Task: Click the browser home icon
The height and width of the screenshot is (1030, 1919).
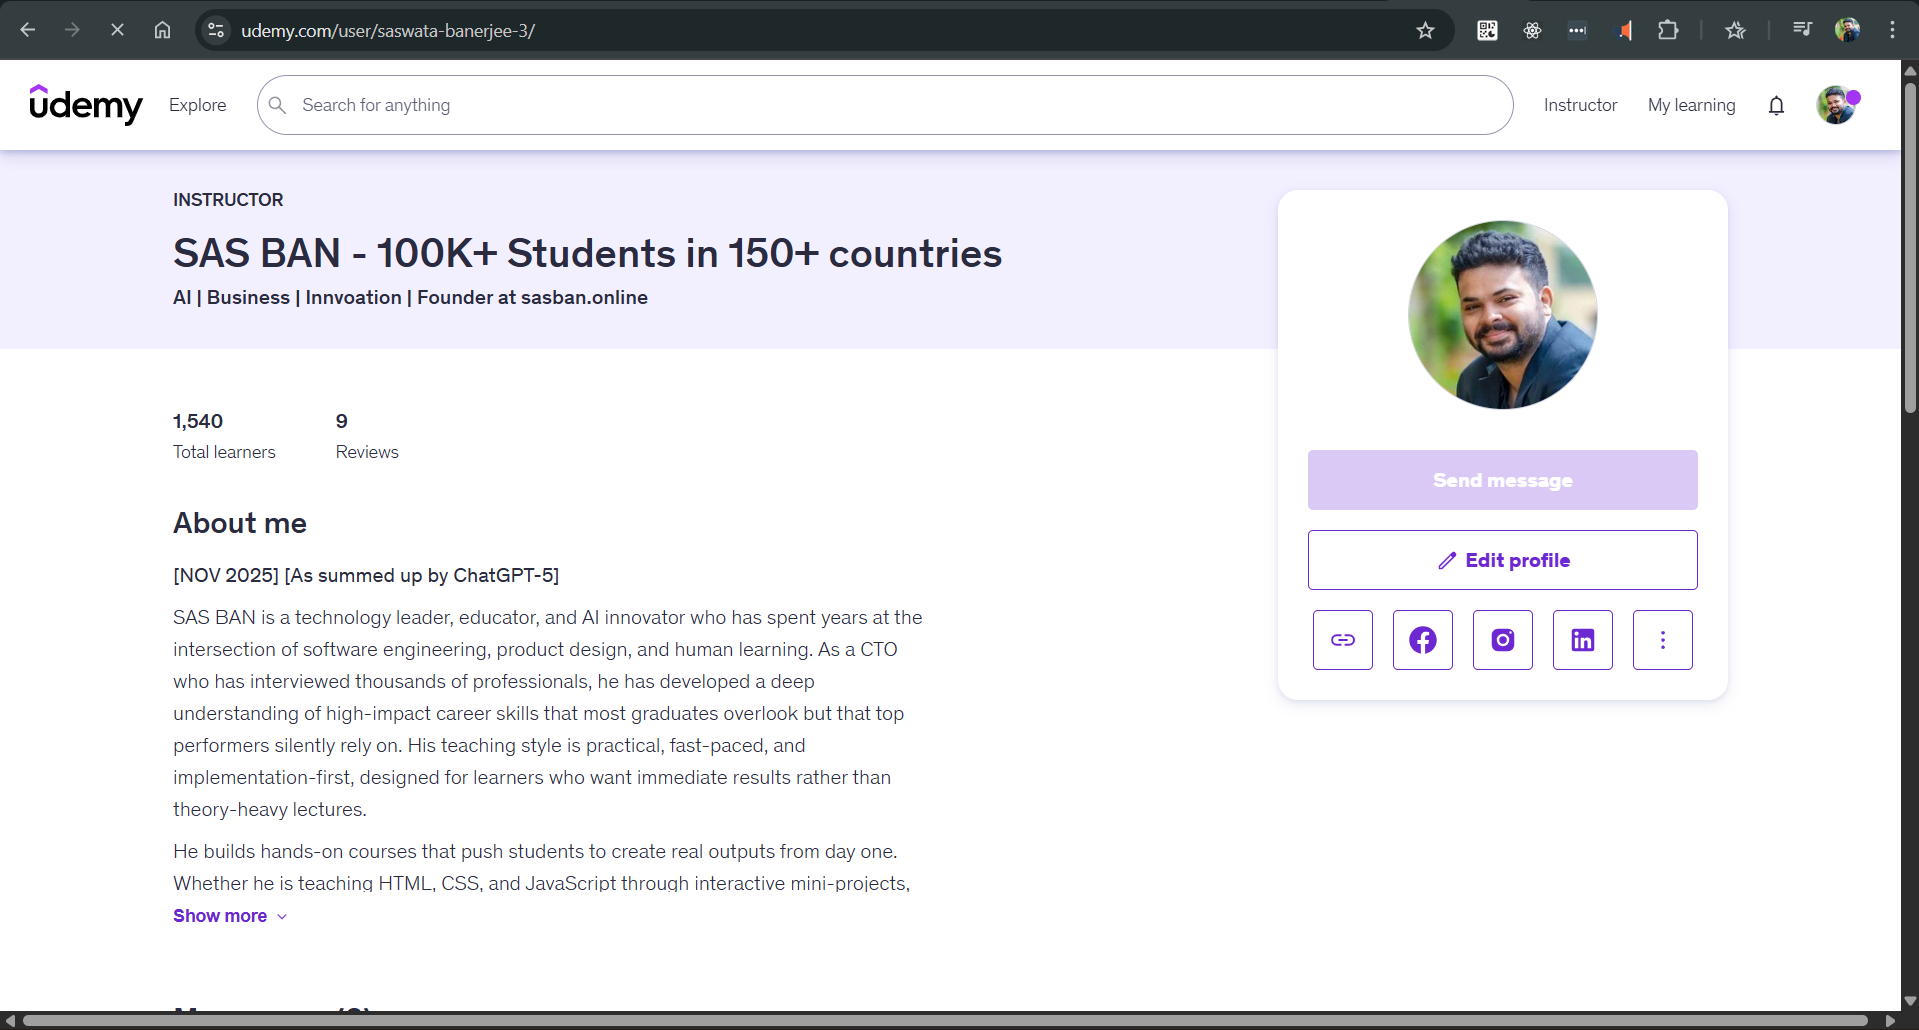Action: (x=162, y=30)
